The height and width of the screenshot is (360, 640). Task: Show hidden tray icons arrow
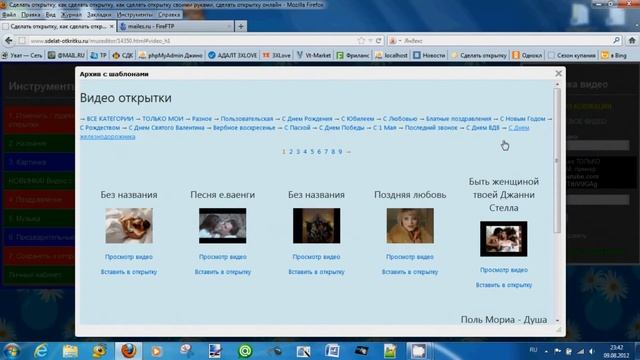546,351
